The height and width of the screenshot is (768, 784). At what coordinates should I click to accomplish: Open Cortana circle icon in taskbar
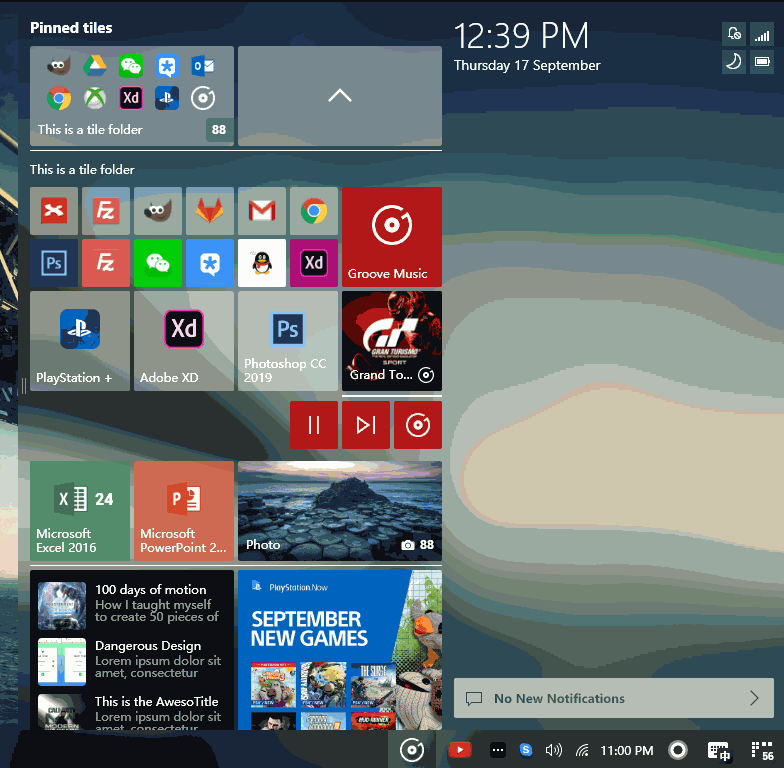coord(678,750)
